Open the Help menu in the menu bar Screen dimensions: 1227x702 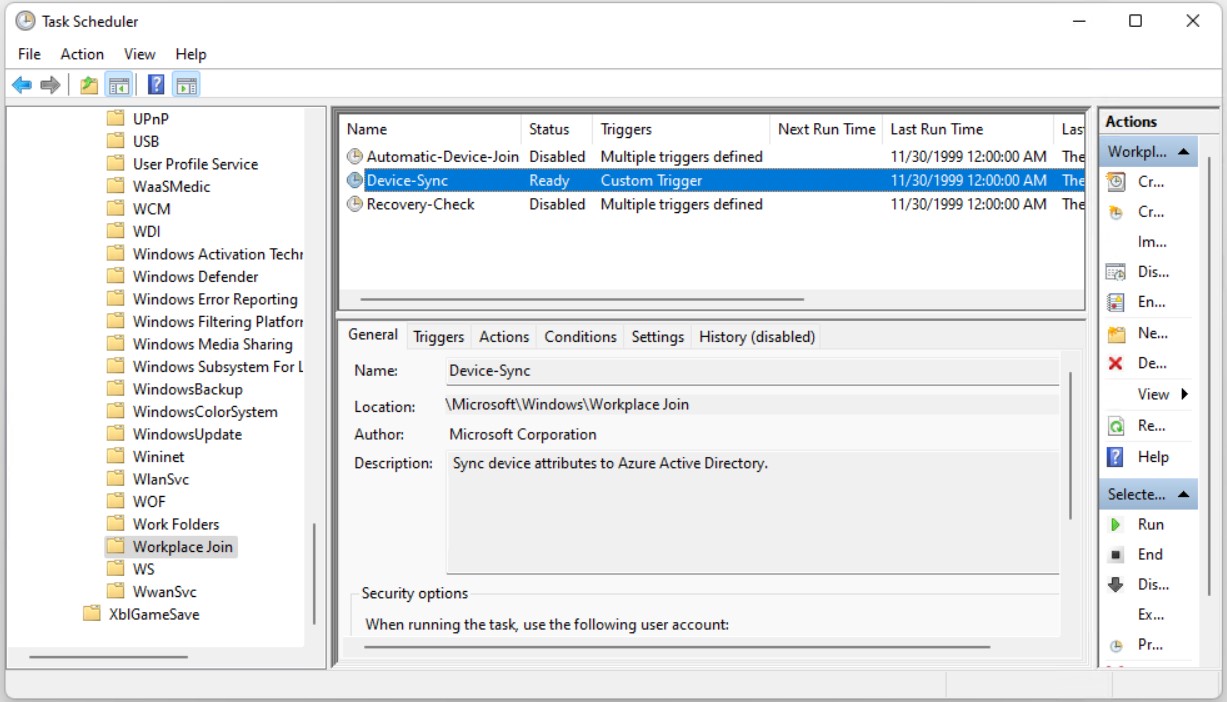(x=191, y=54)
